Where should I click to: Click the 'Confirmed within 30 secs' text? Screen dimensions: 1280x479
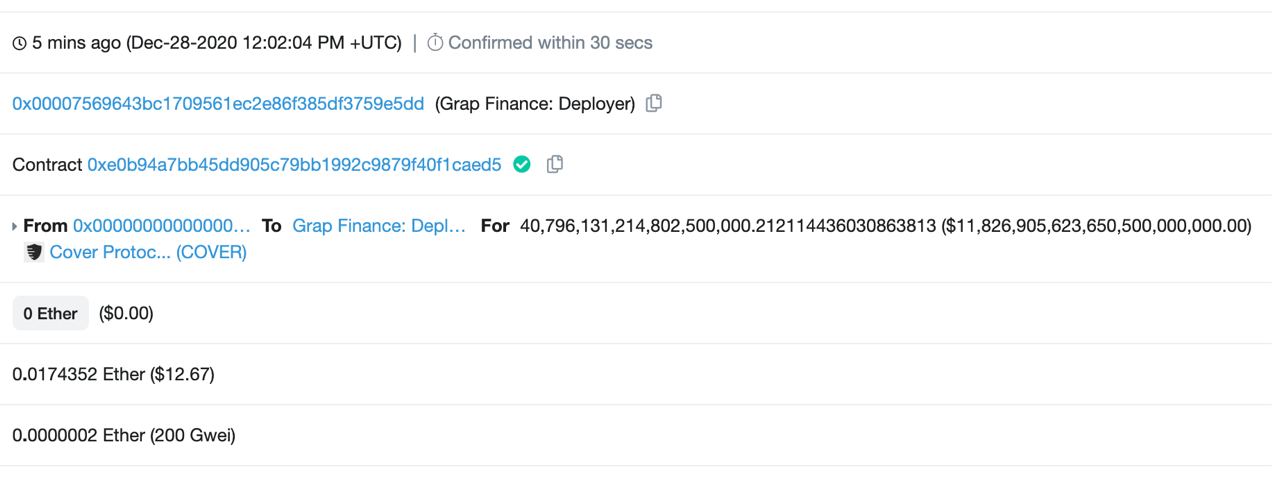[x=550, y=43]
